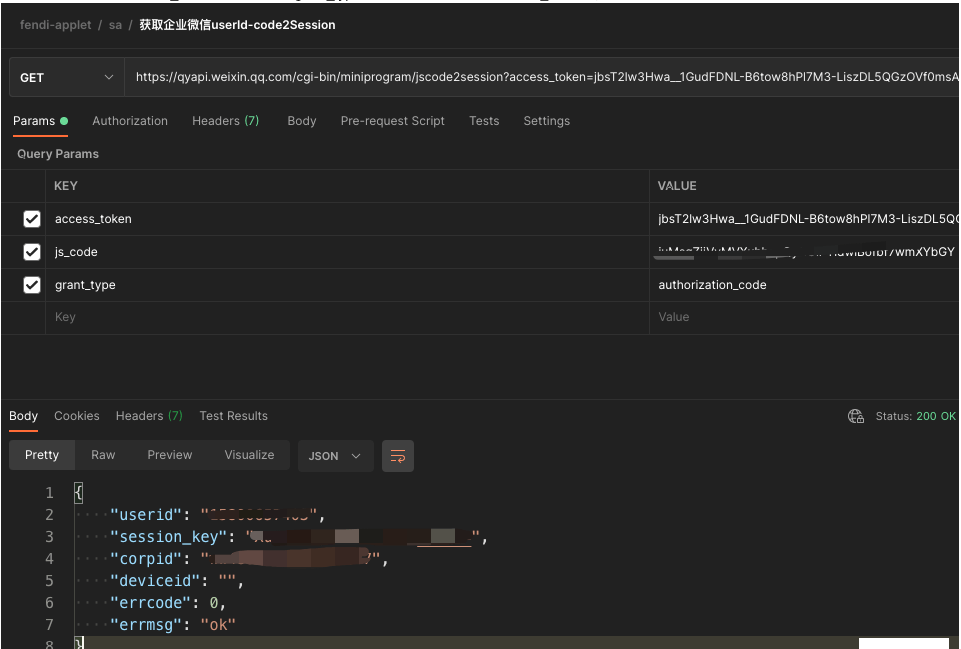Click the Status 200 OK text
Viewport: 961px width, 649px height.
click(x=915, y=416)
